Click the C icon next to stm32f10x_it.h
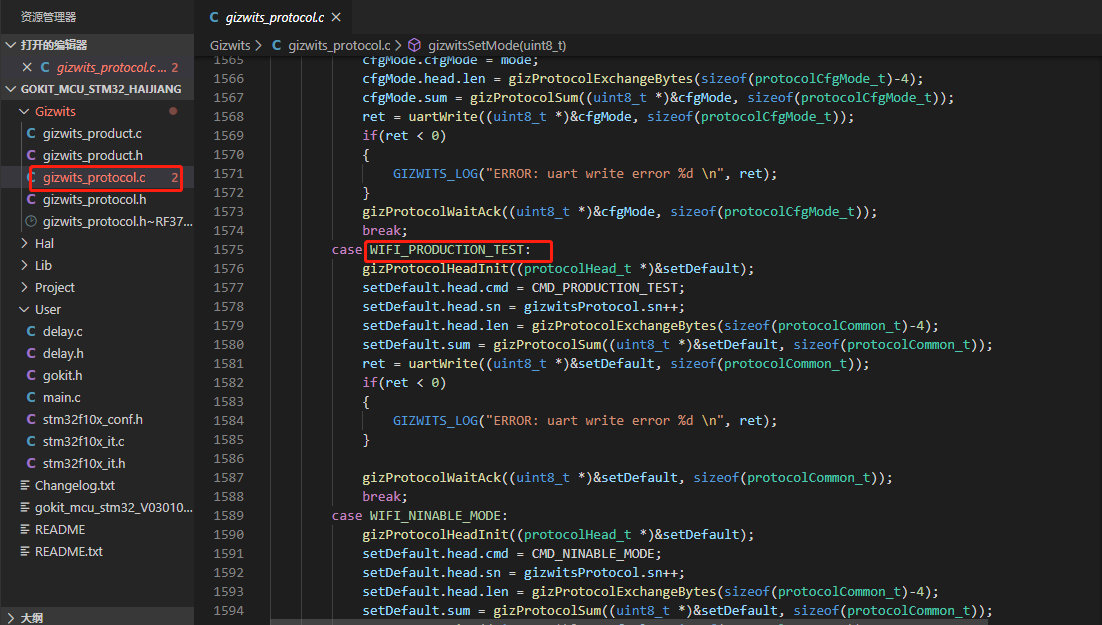The image size is (1102, 625). click(31, 463)
